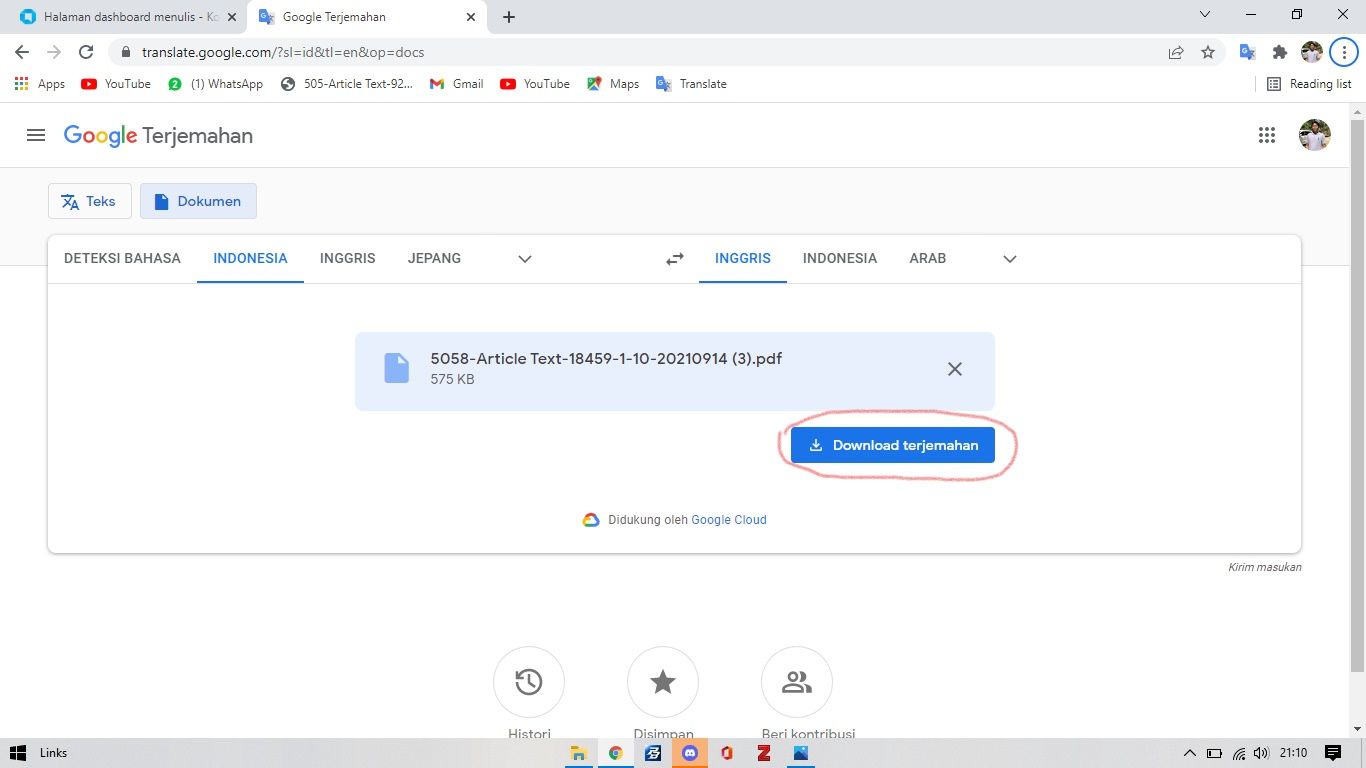Click the Google Terjemahan logo

click(158, 136)
